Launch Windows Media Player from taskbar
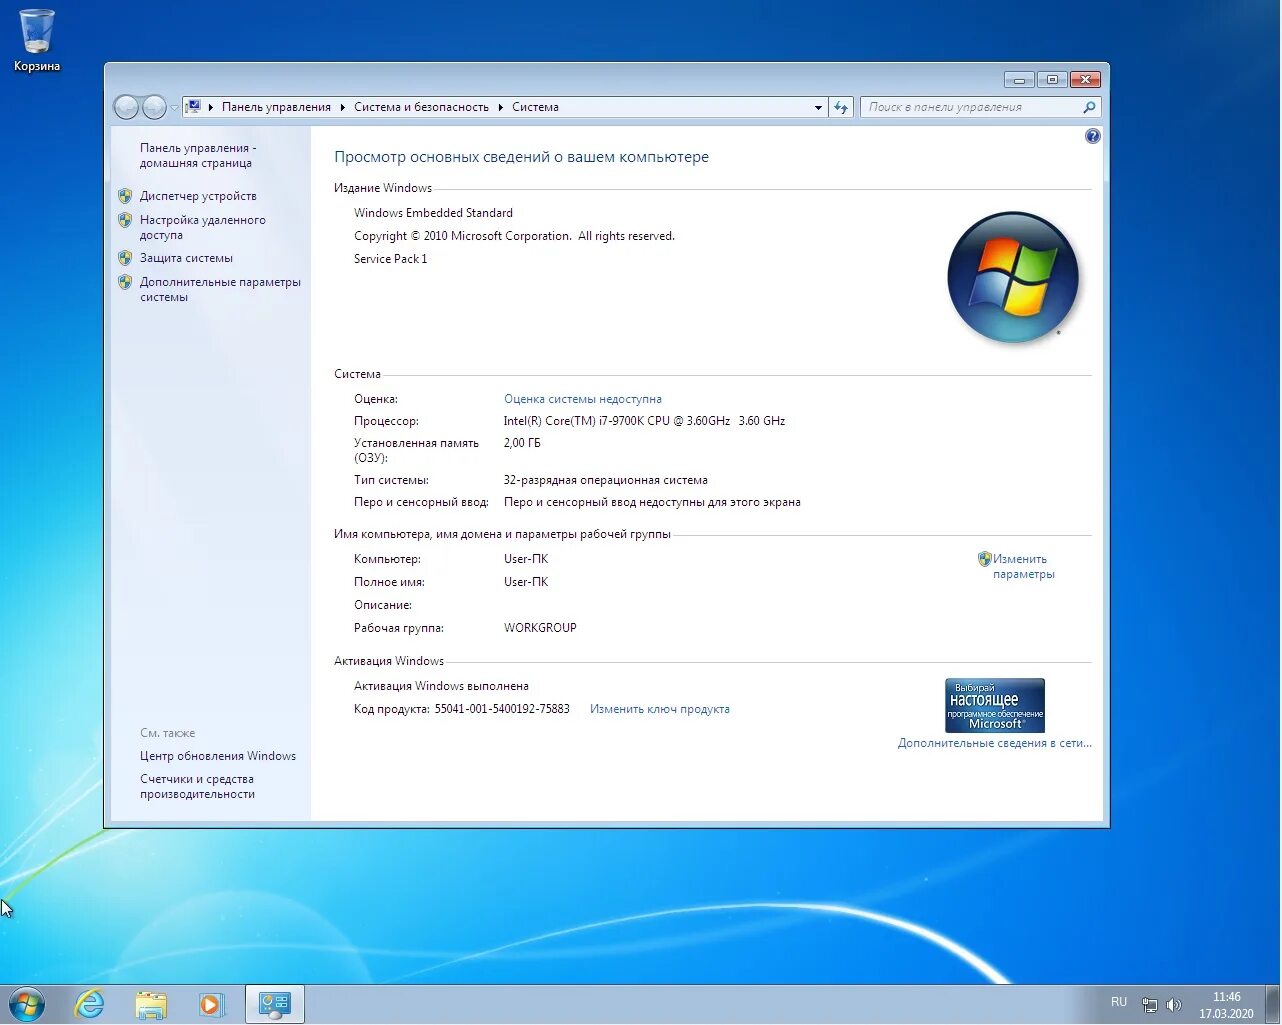The height and width of the screenshot is (1025, 1282). click(x=212, y=1004)
